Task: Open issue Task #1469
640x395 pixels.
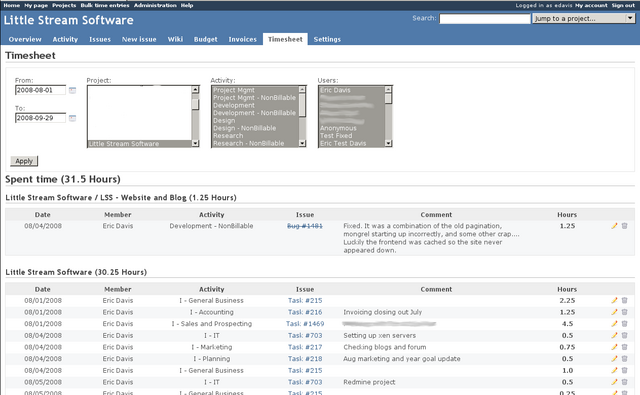Action: tap(305, 324)
